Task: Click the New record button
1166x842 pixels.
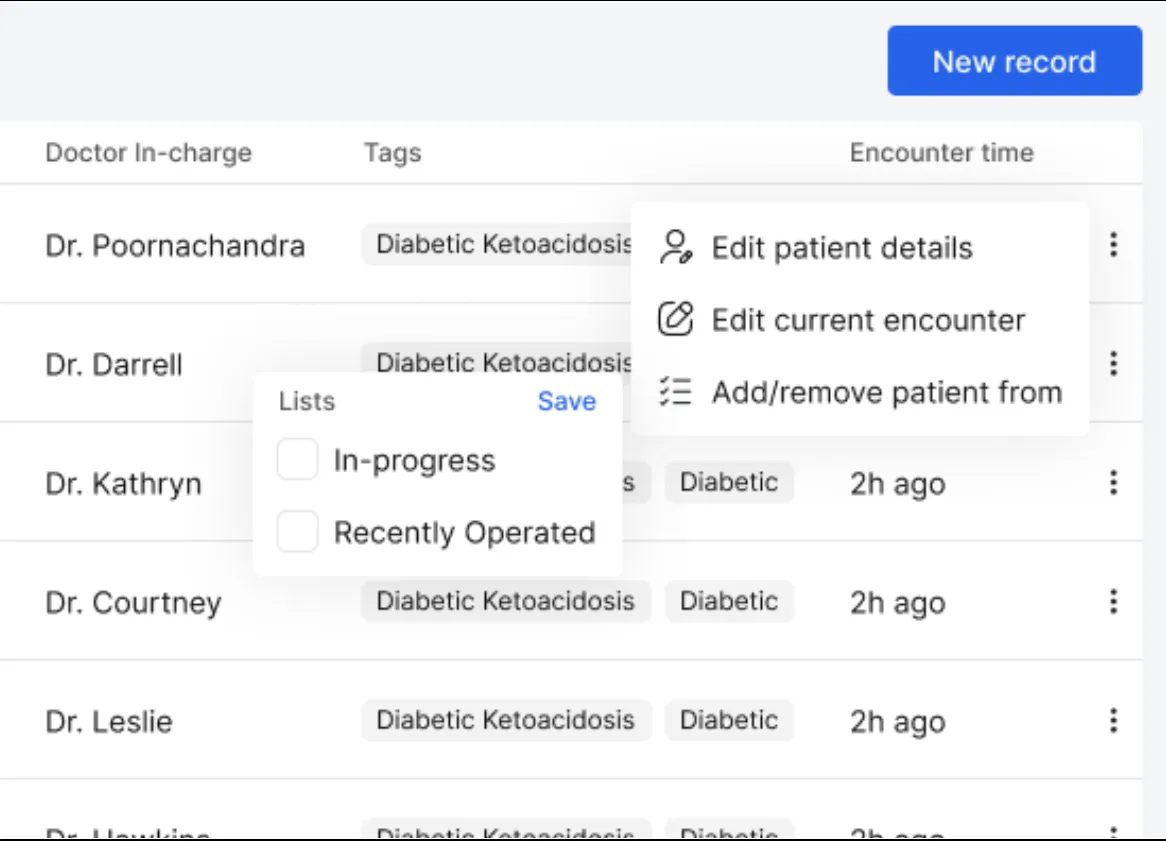Action: click(x=1014, y=61)
